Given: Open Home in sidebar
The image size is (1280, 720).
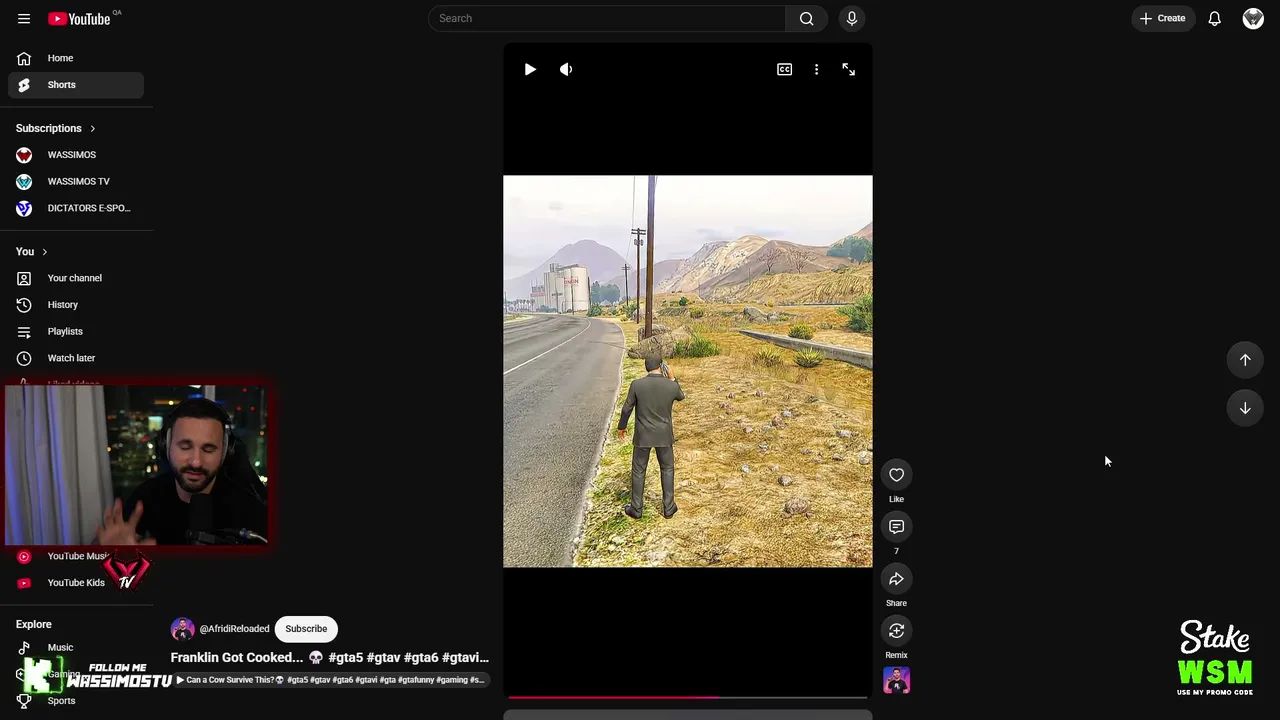Looking at the screenshot, I should [76, 58].
